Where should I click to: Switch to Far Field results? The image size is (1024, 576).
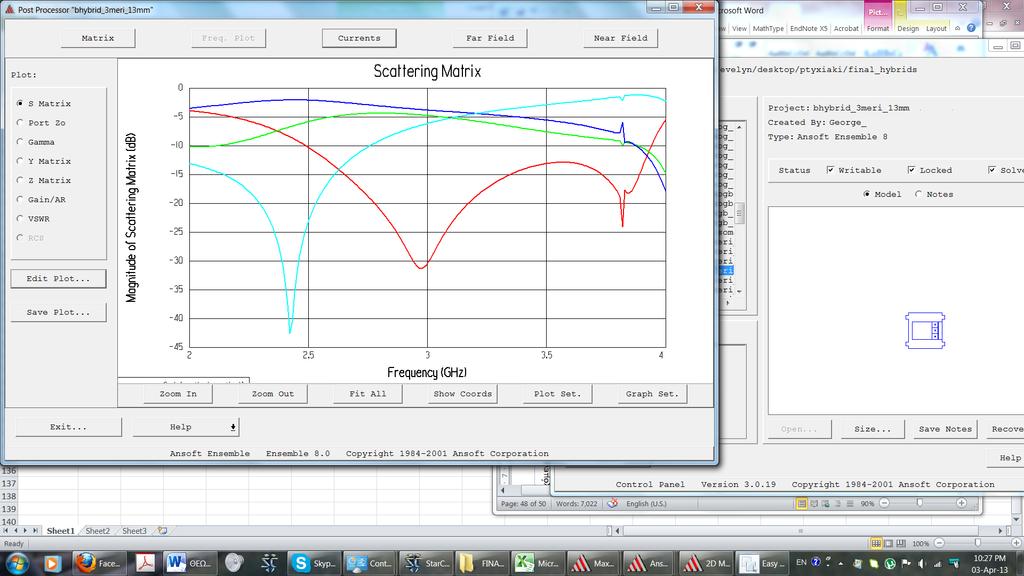490,38
